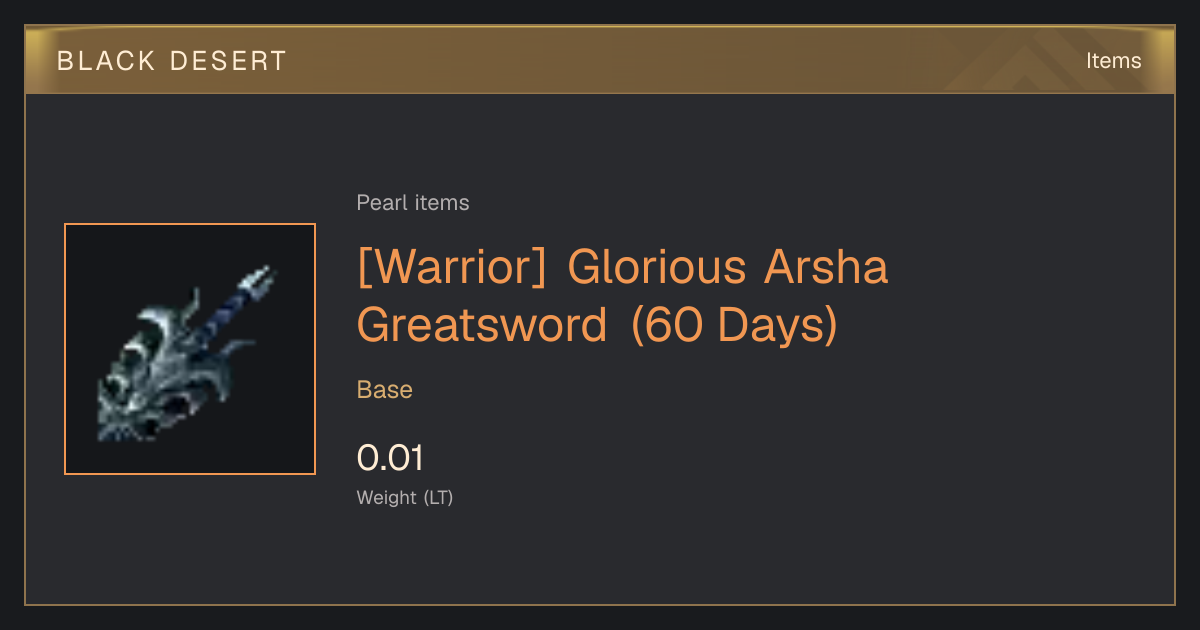
Task: Click the (60 Days) duration text
Action: (x=735, y=326)
